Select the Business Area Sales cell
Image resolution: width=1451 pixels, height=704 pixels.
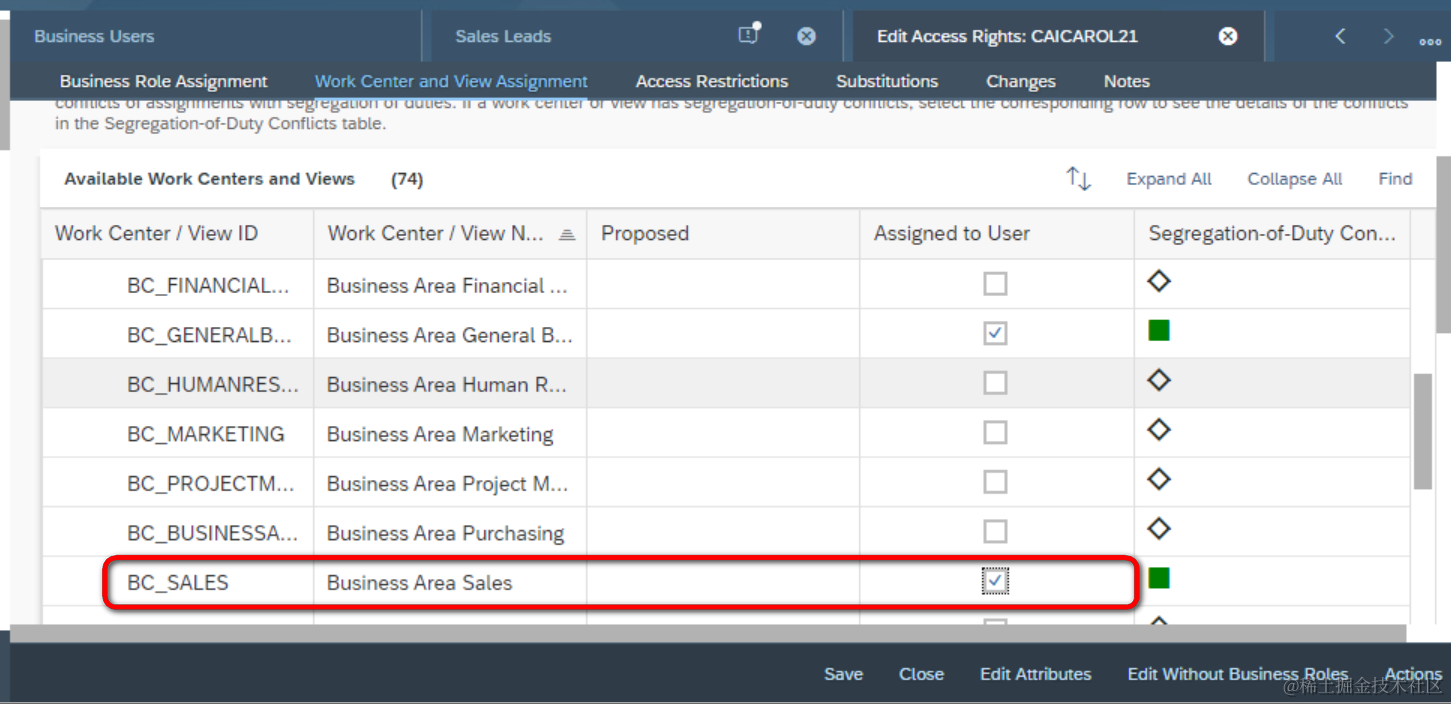point(450,583)
